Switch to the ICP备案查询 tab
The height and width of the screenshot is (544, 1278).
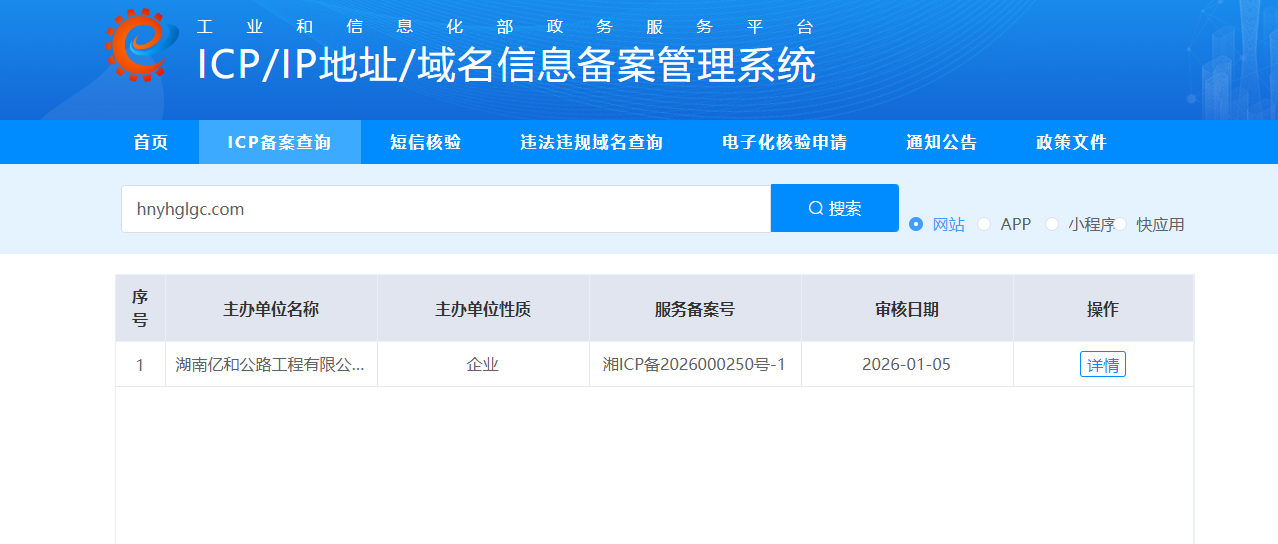click(279, 142)
